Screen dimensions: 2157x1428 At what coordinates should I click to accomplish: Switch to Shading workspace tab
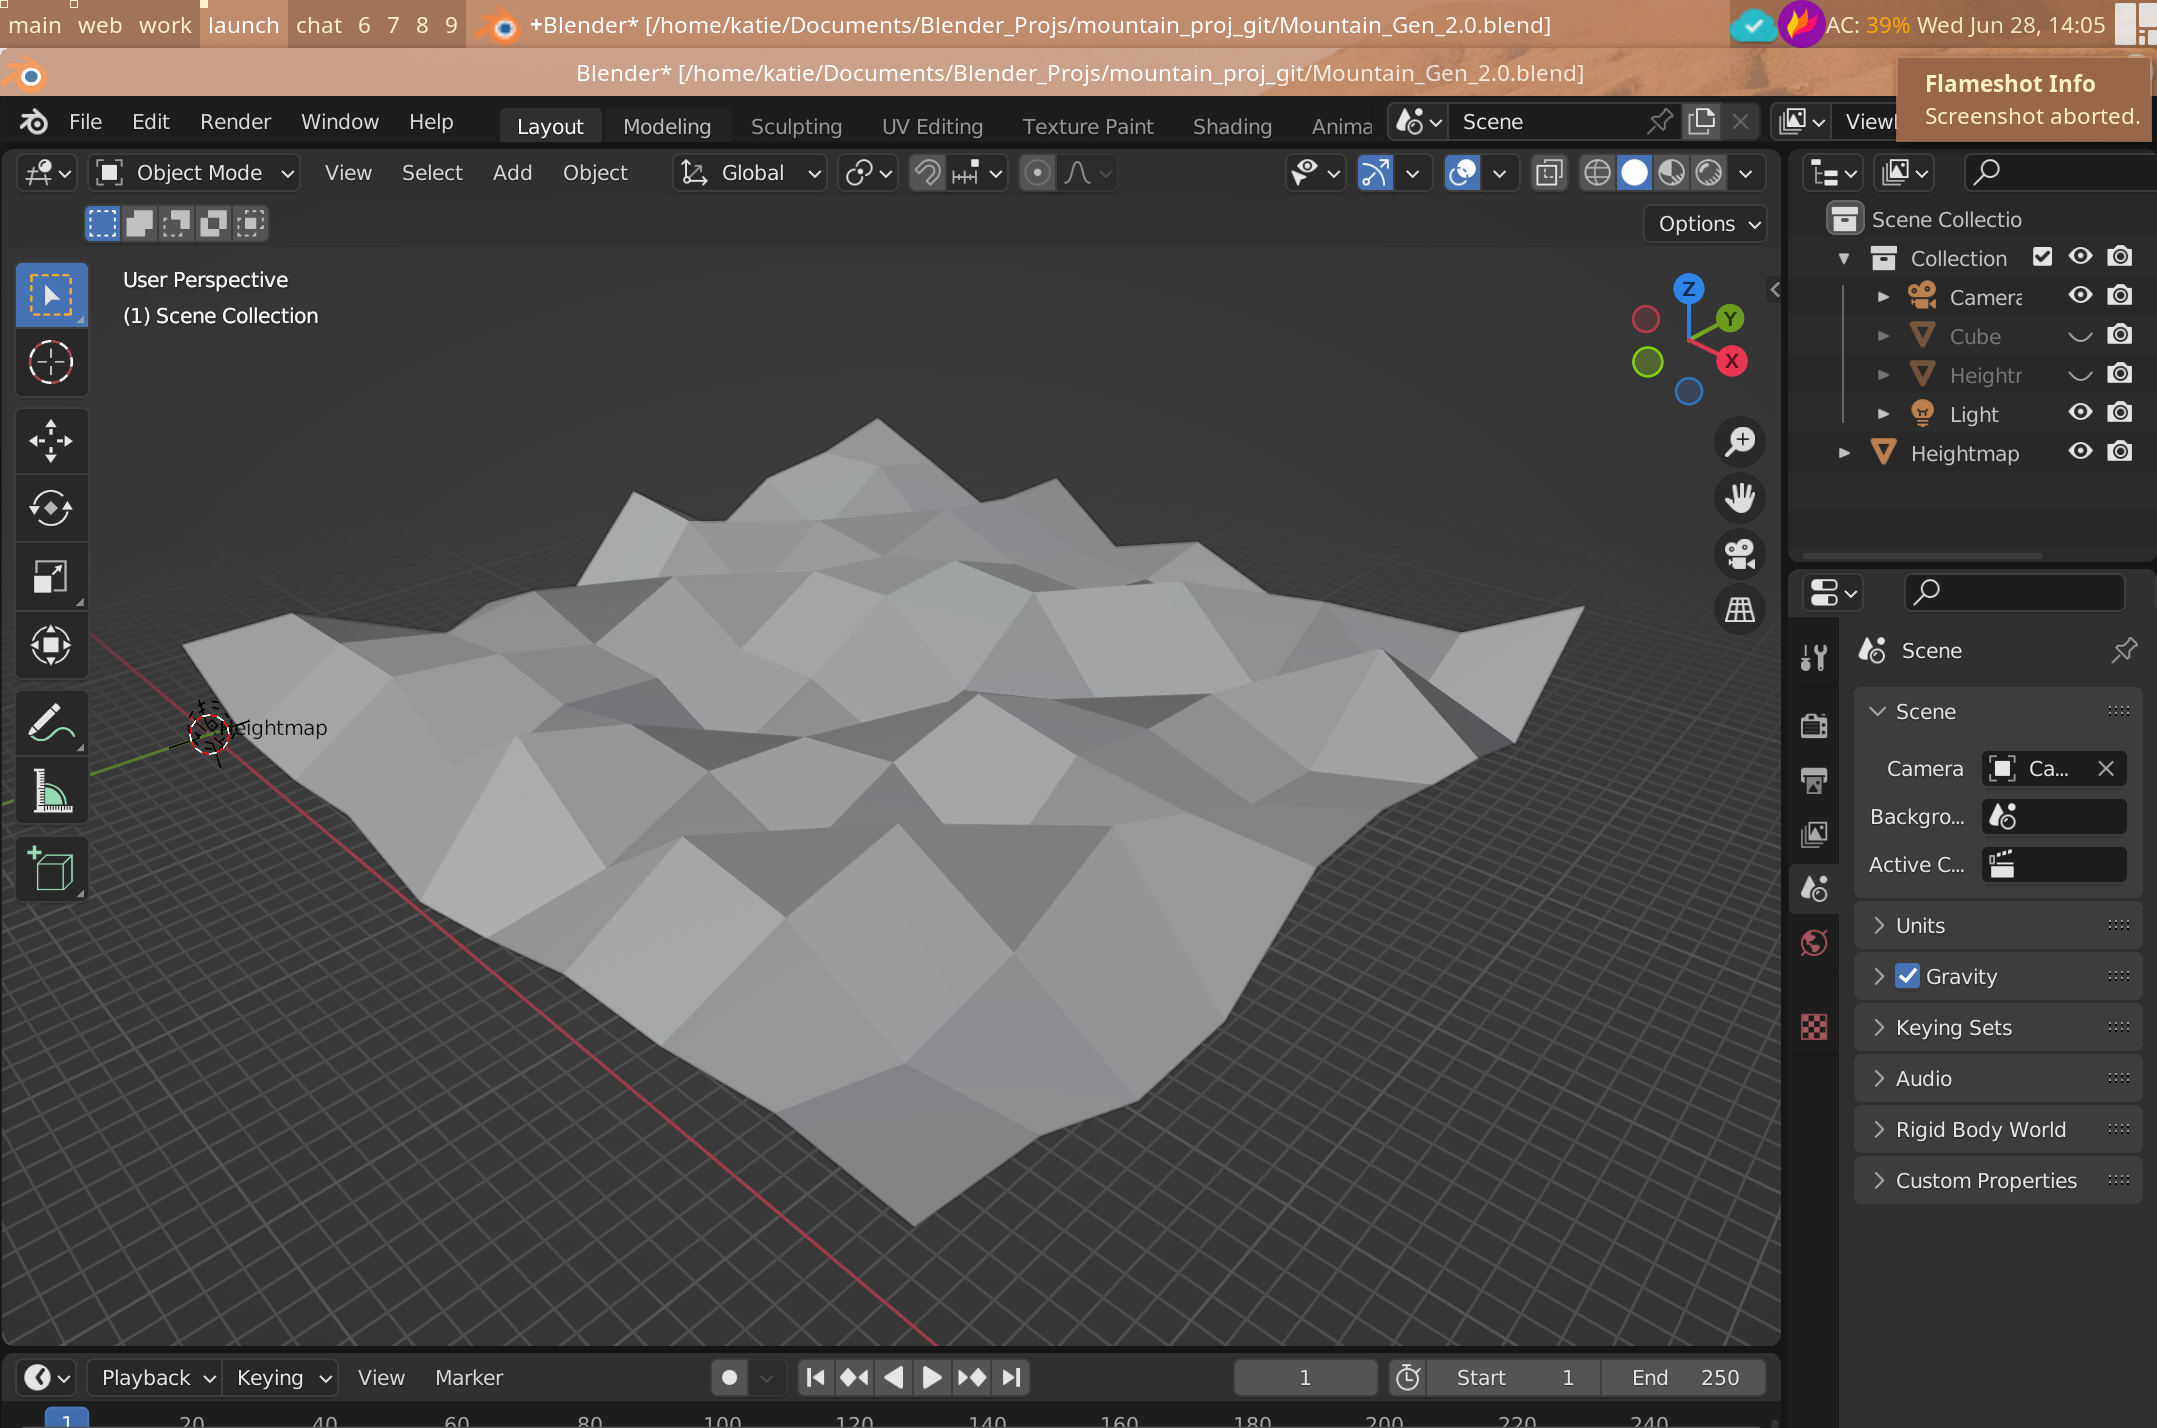click(1233, 121)
